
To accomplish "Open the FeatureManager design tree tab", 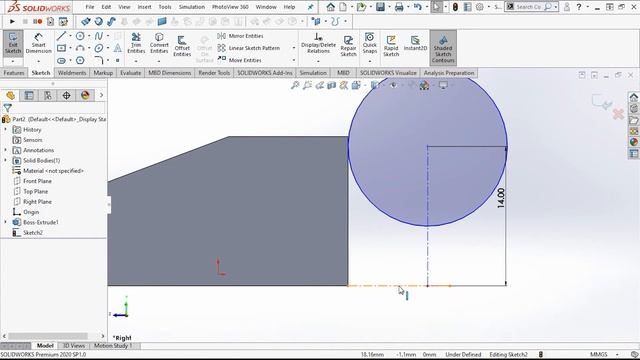I will point(11,96).
